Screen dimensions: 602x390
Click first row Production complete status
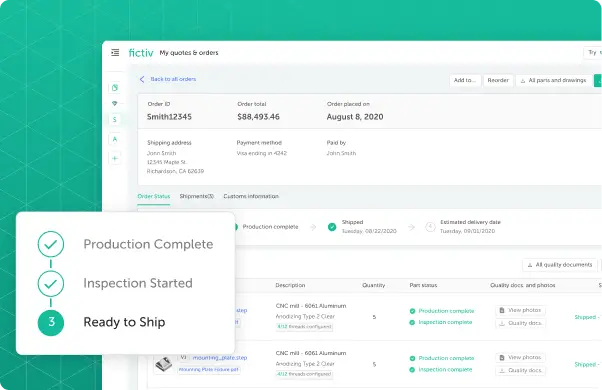tap(442, 311)
